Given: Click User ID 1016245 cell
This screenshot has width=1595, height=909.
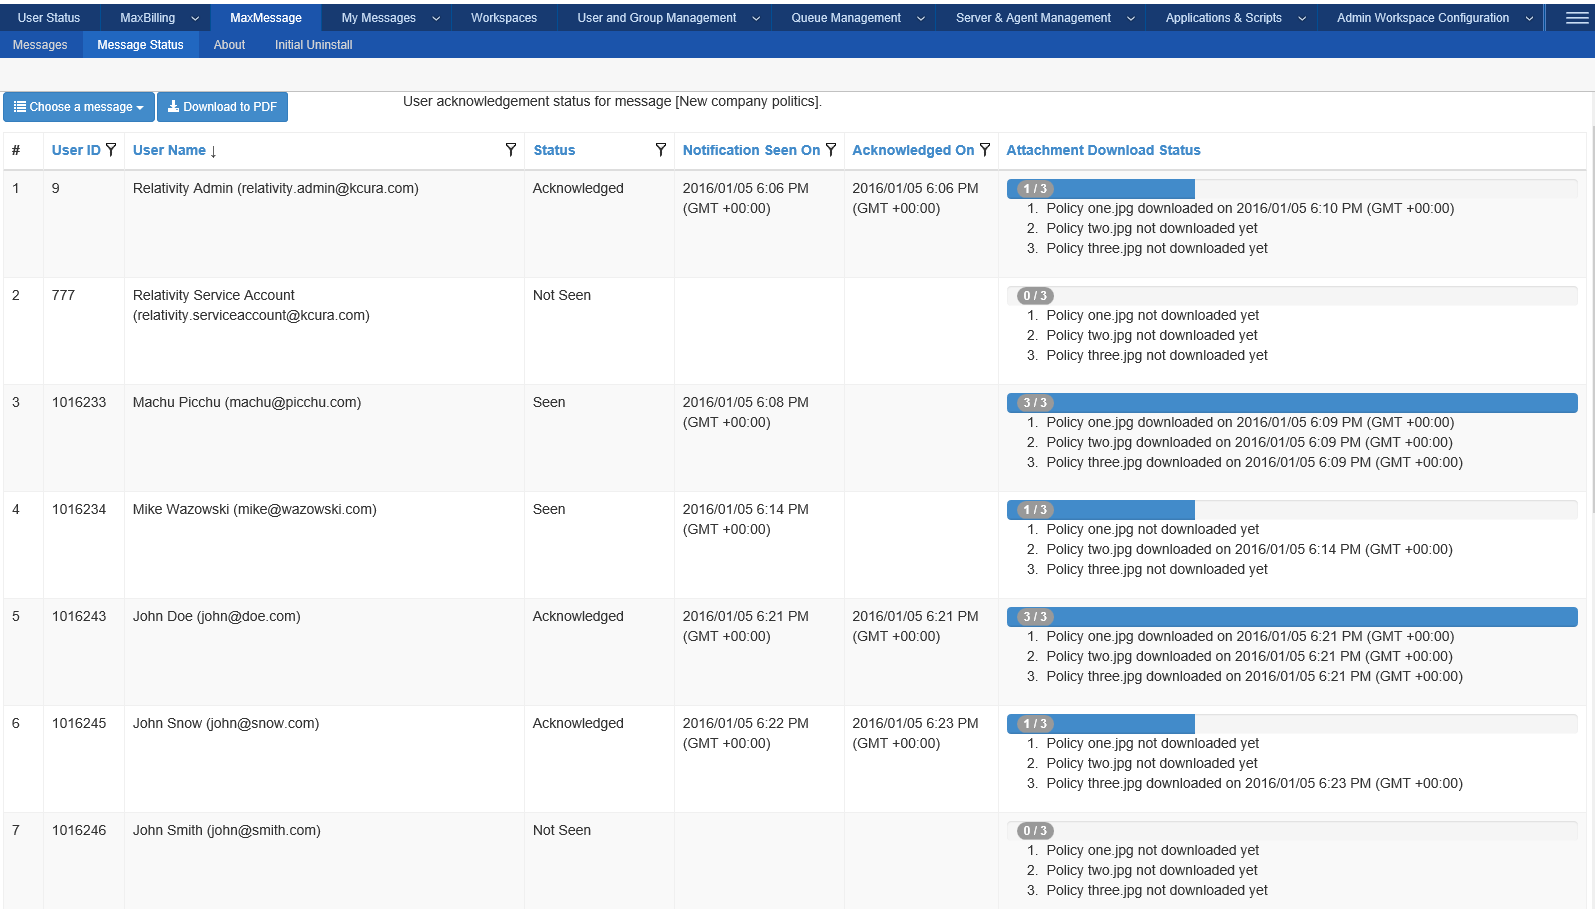Looking at the screenshot, I should tap(84, 759).
